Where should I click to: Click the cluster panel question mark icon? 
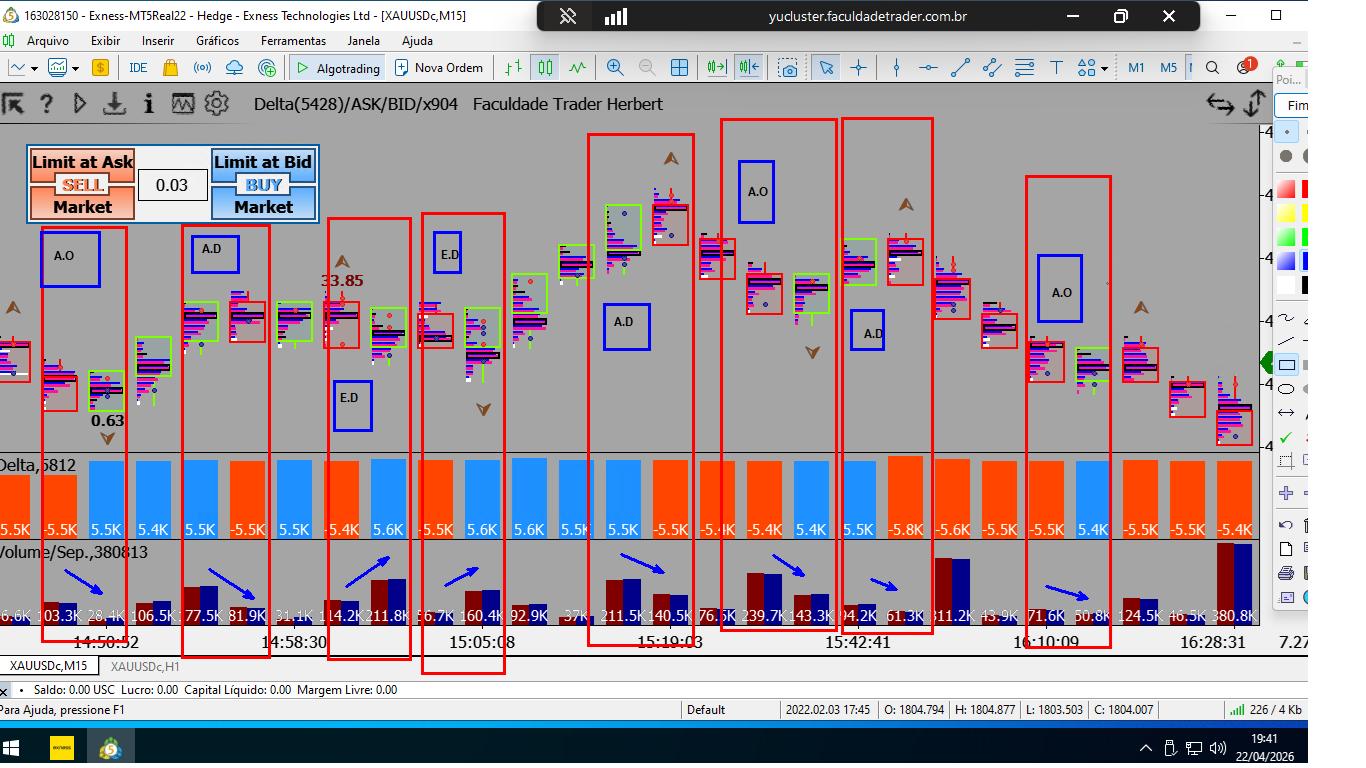click(46, 104)
